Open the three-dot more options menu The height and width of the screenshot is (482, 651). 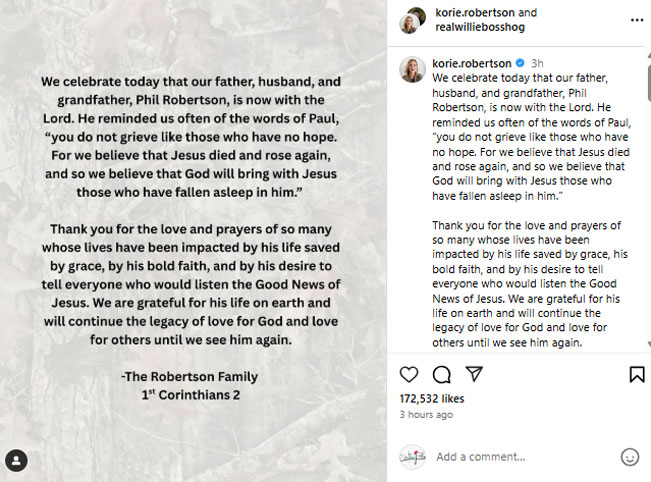pos(636,20)
